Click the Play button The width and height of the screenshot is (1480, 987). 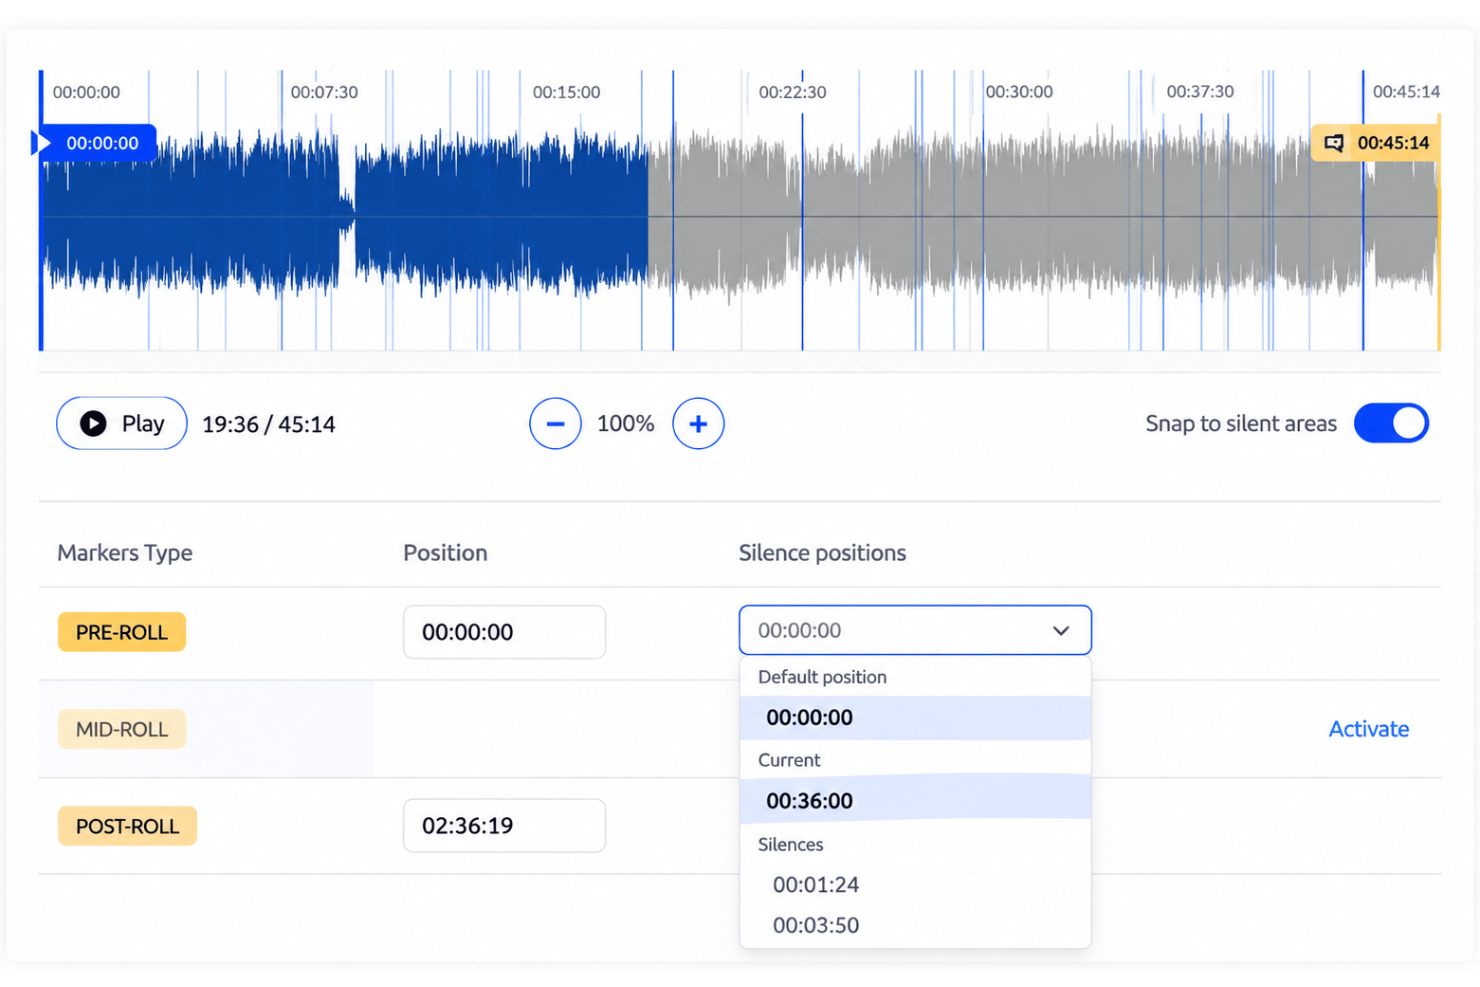pos(121,423)
